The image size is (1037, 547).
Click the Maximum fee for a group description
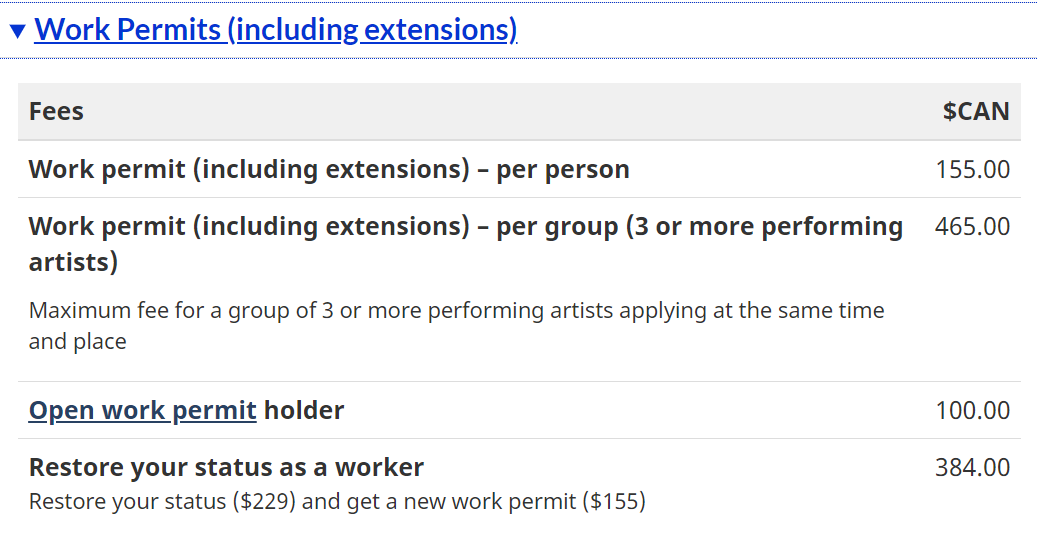point(456,325)
